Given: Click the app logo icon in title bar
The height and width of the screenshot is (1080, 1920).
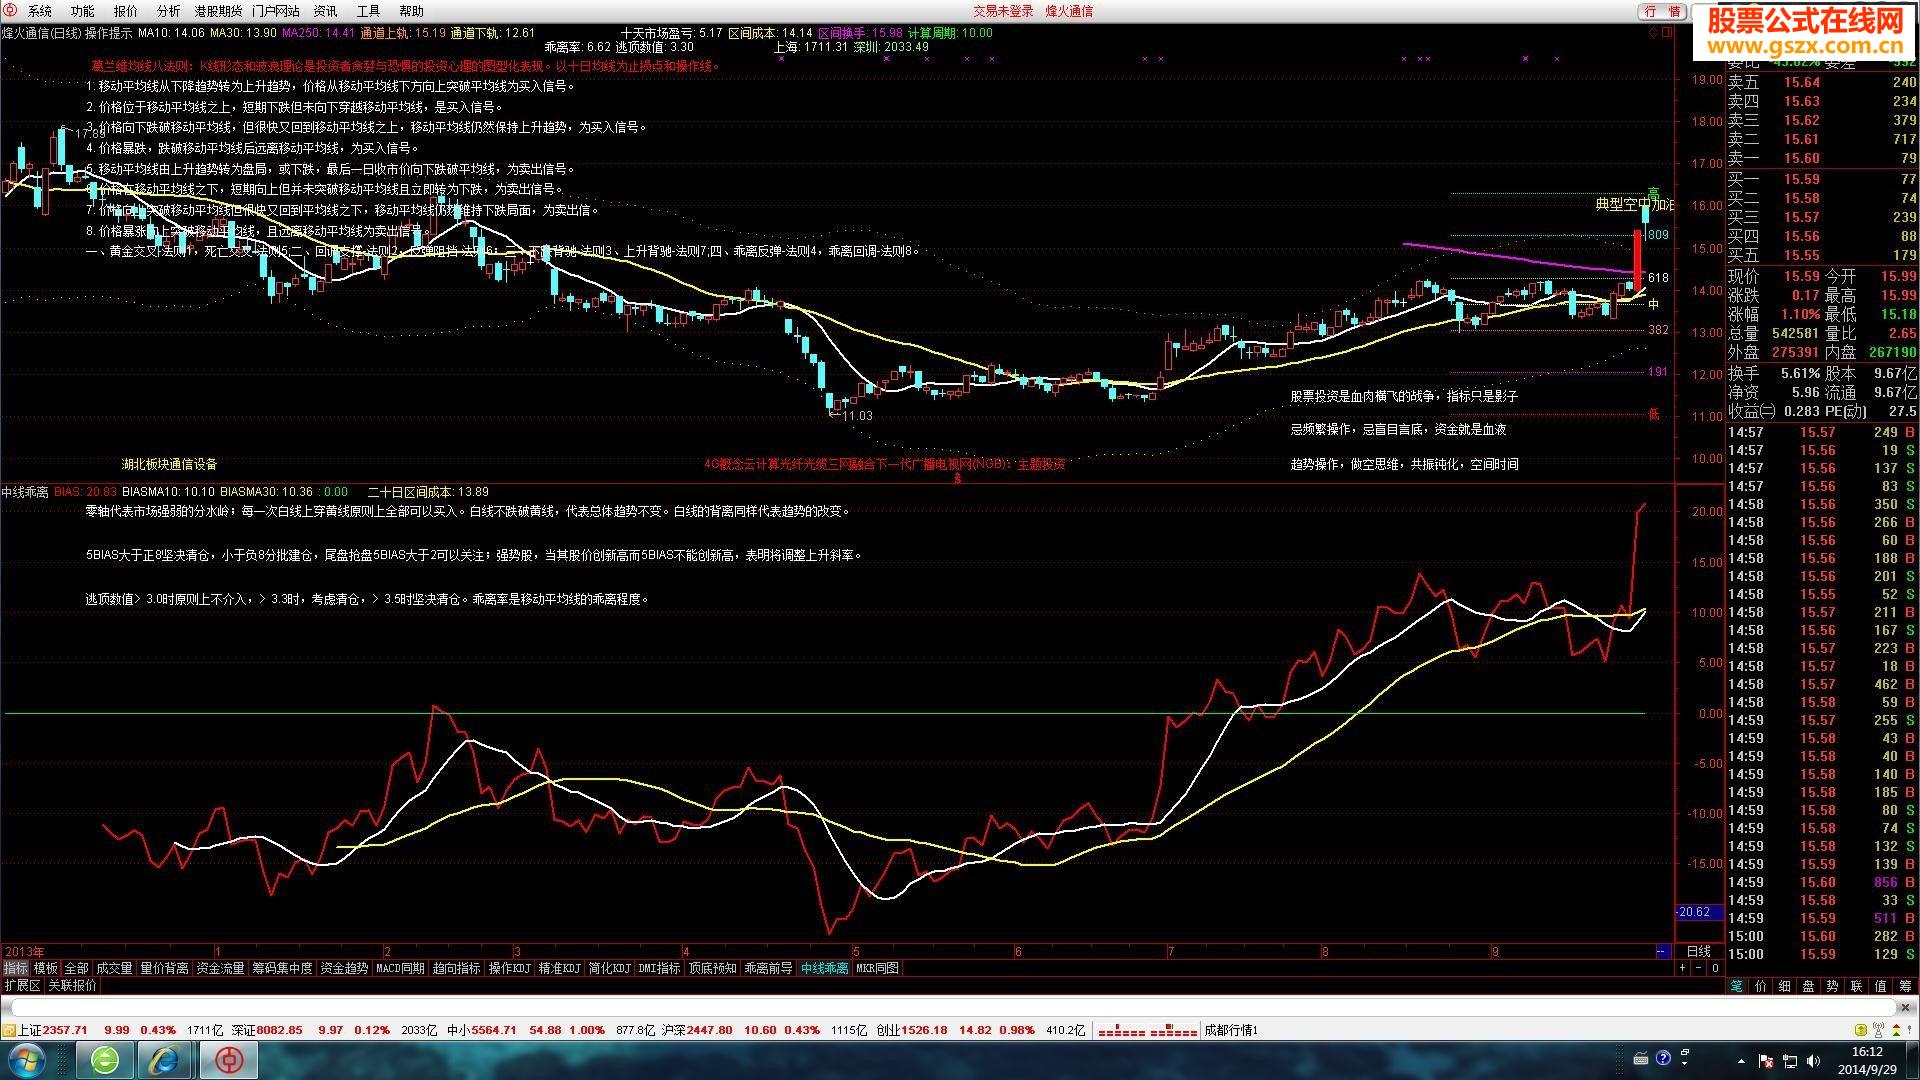Looking at the screenshot, I should tap(9, 10).
